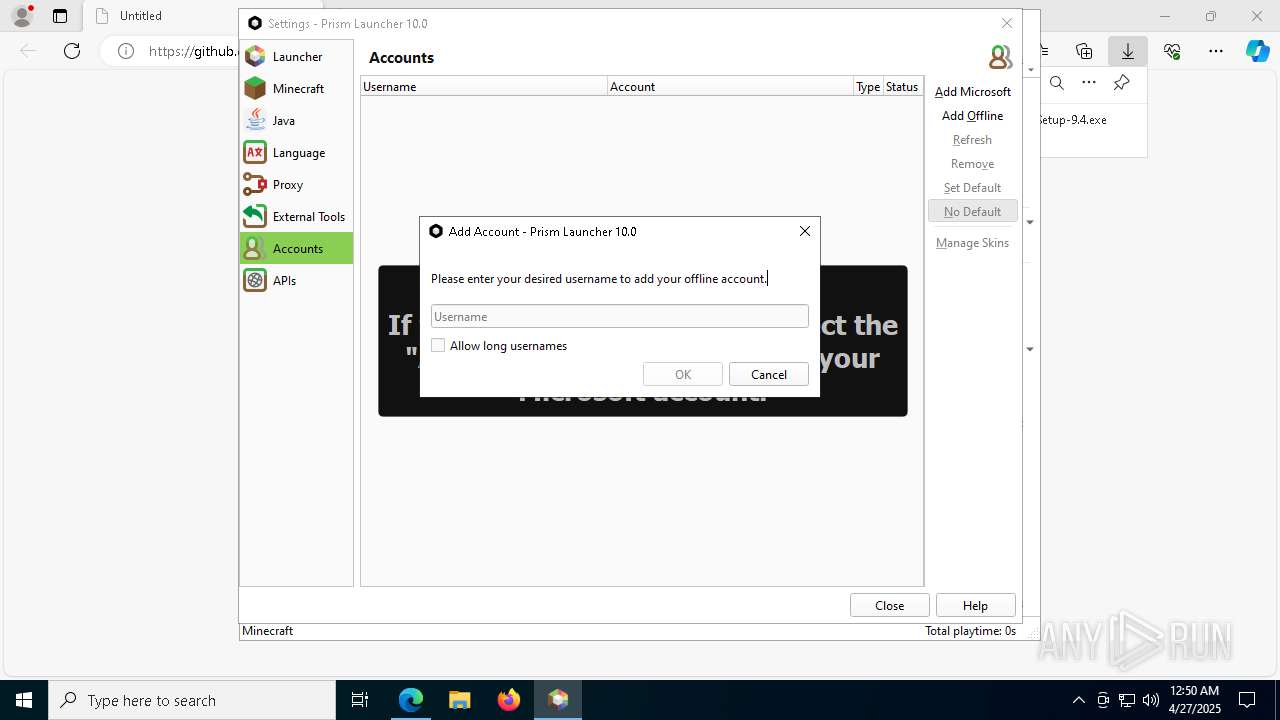
Task: Open File Explorer from taskbar
Action: 459,700
